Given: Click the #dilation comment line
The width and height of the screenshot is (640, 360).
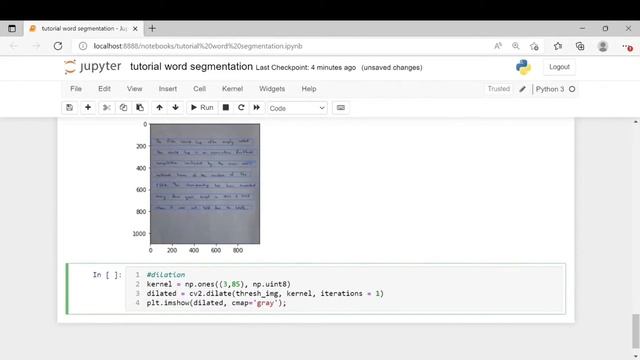Looking at the screenshot, I should click(x=166, y=275).
